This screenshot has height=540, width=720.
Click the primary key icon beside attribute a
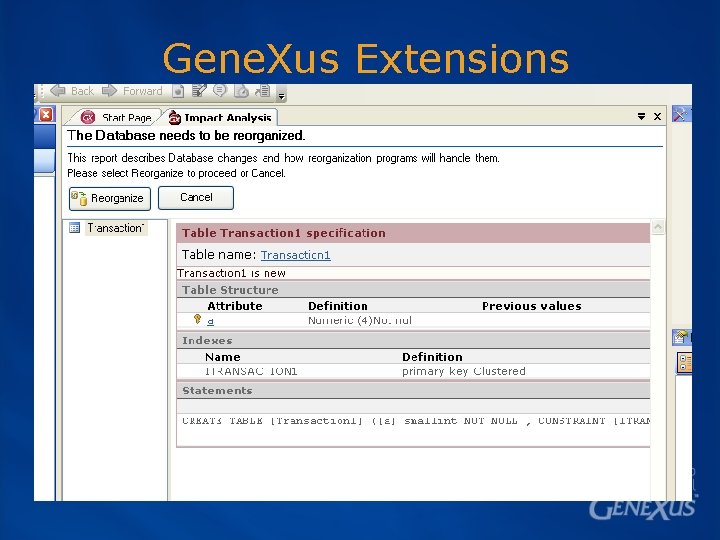[x=197, y=319]
